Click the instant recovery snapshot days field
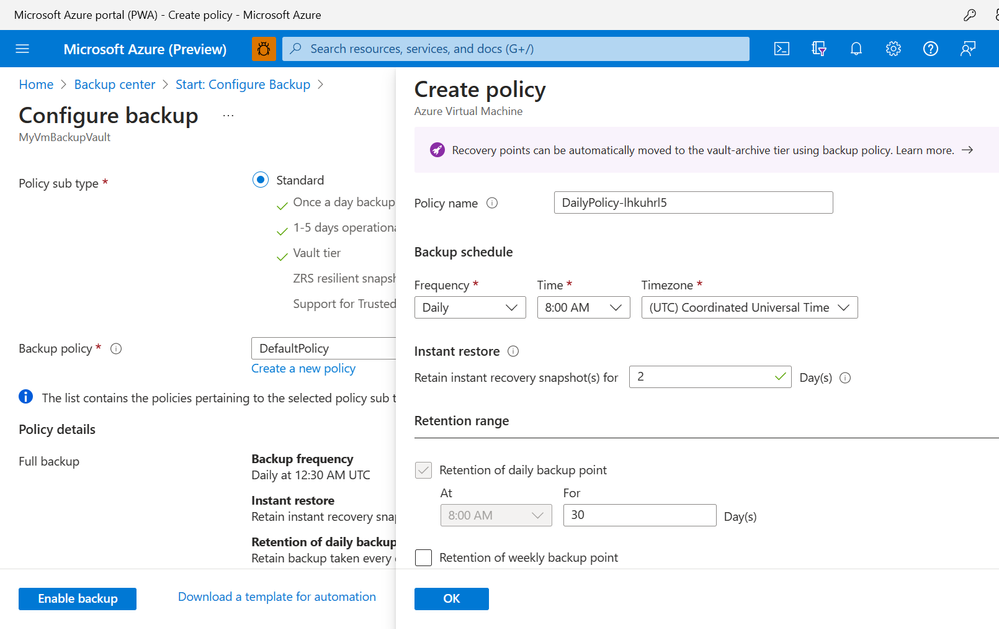 click(x=710, y=377)
